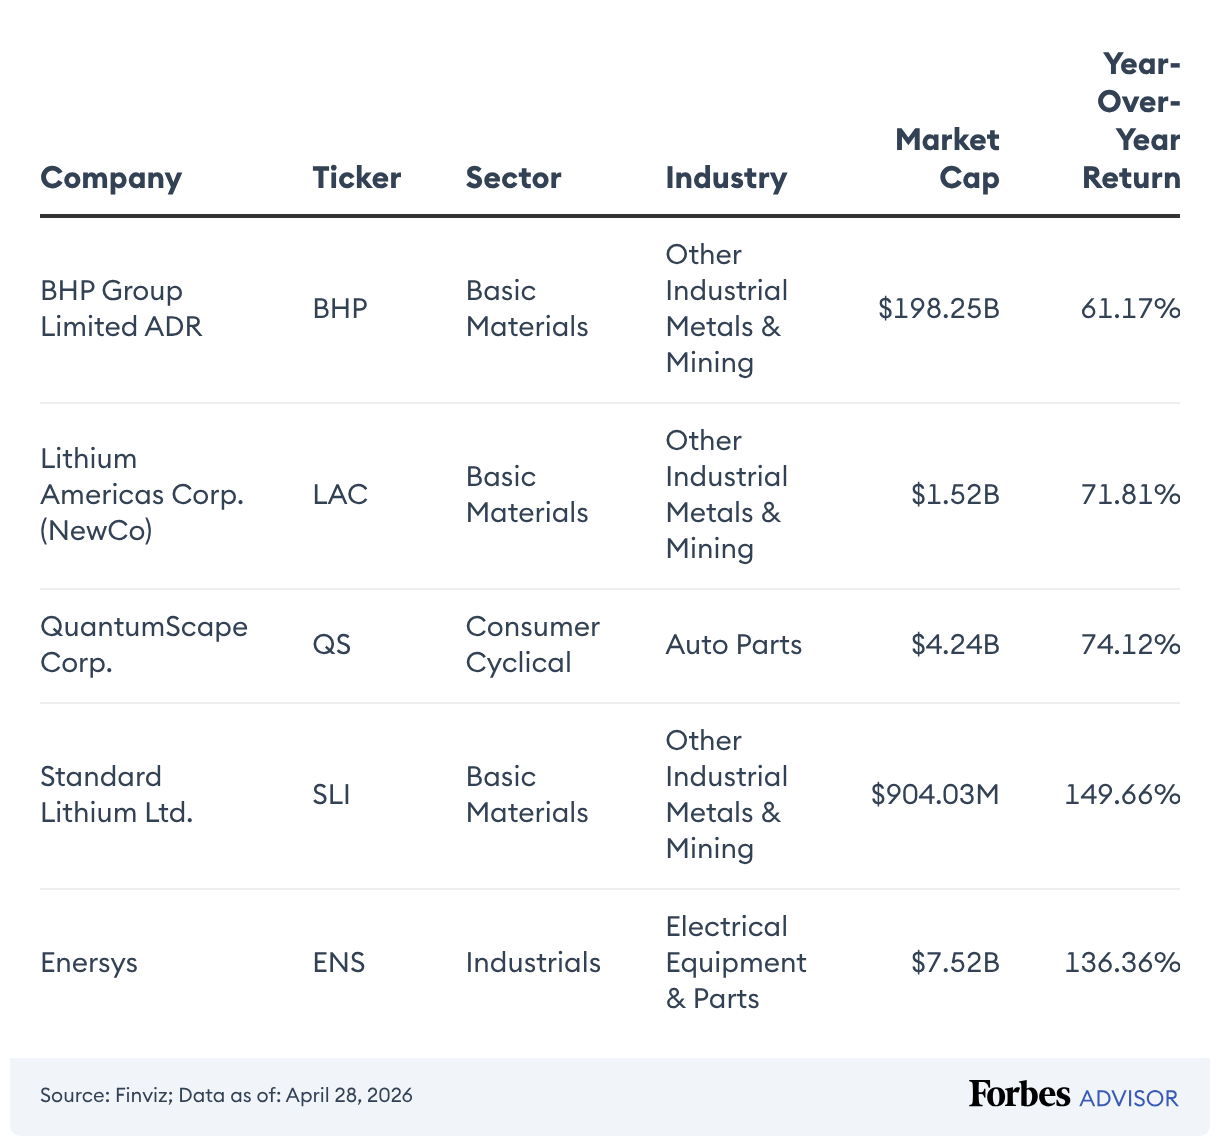Select Standard Lithium Ltd. company name

116,795
